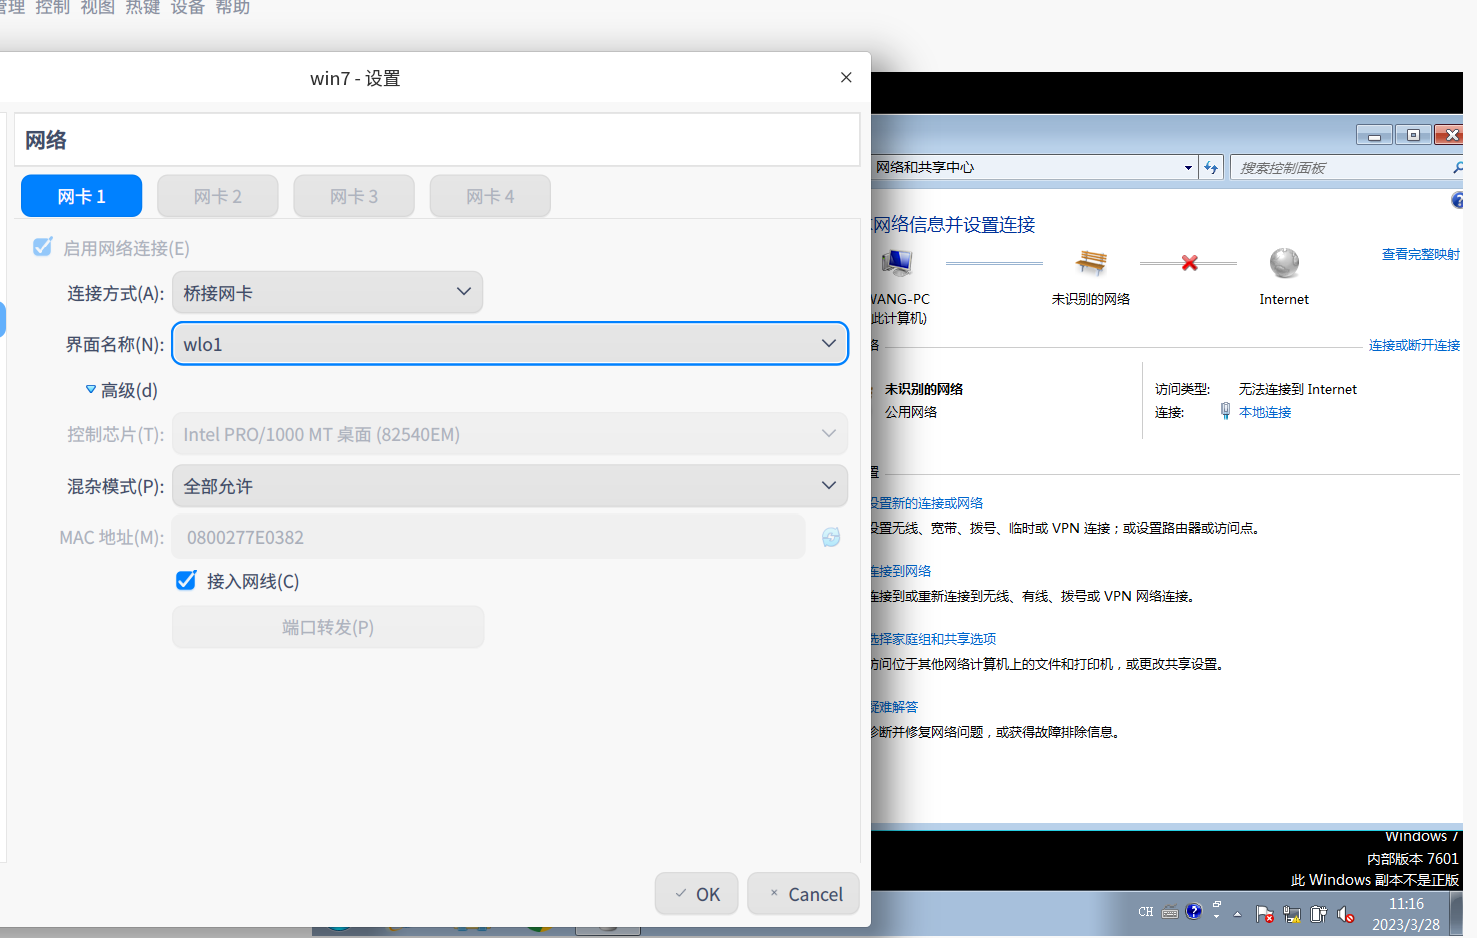Open the 连接方式 dropdown

(x=328, y=292)
